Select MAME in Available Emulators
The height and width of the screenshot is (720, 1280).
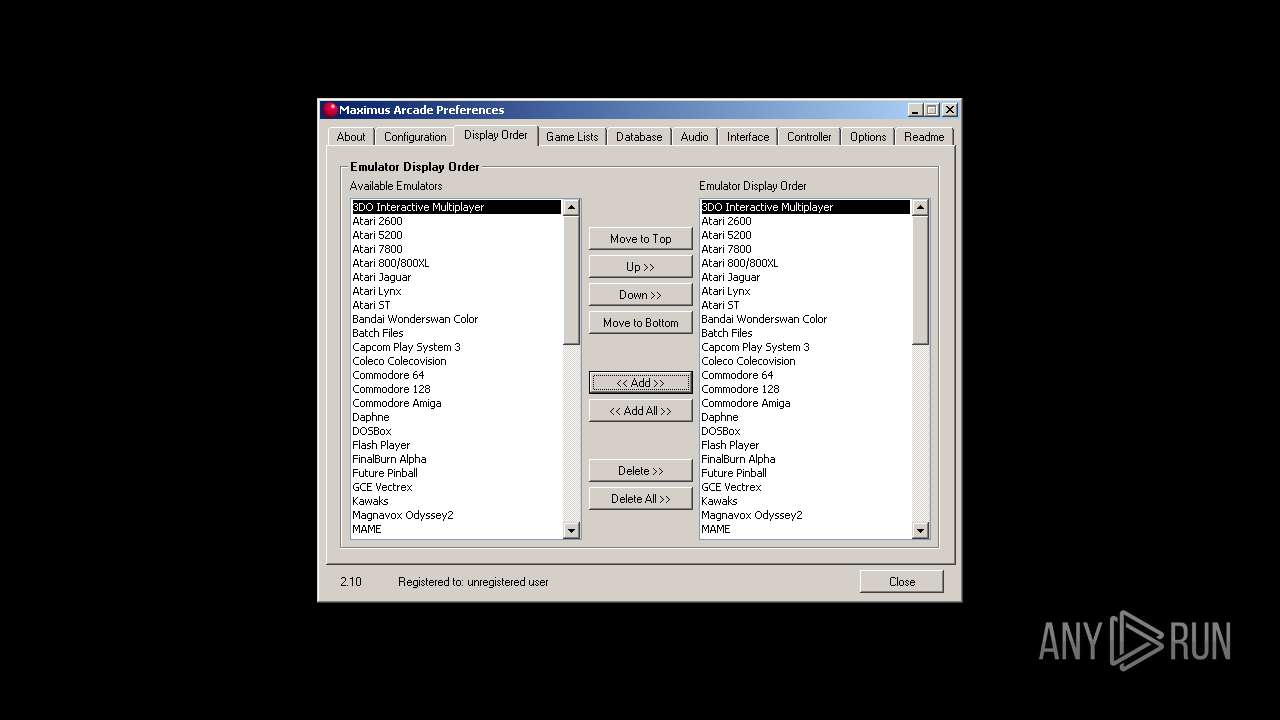tap(456, 529)
